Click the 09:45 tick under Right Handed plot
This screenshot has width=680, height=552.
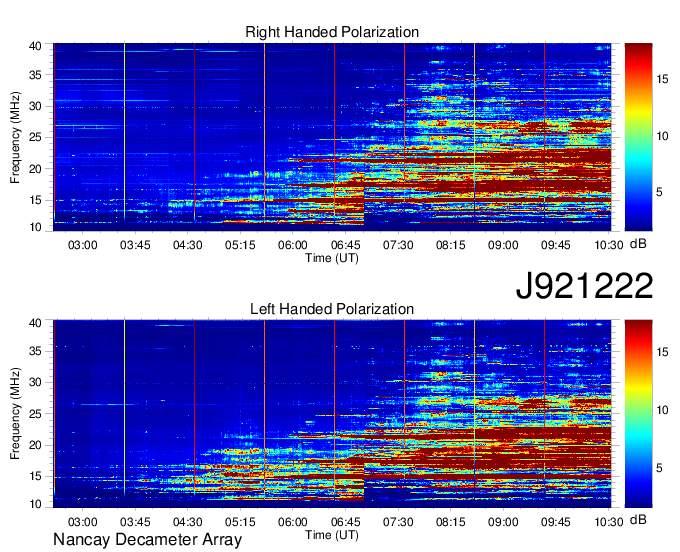coord(556,245)
